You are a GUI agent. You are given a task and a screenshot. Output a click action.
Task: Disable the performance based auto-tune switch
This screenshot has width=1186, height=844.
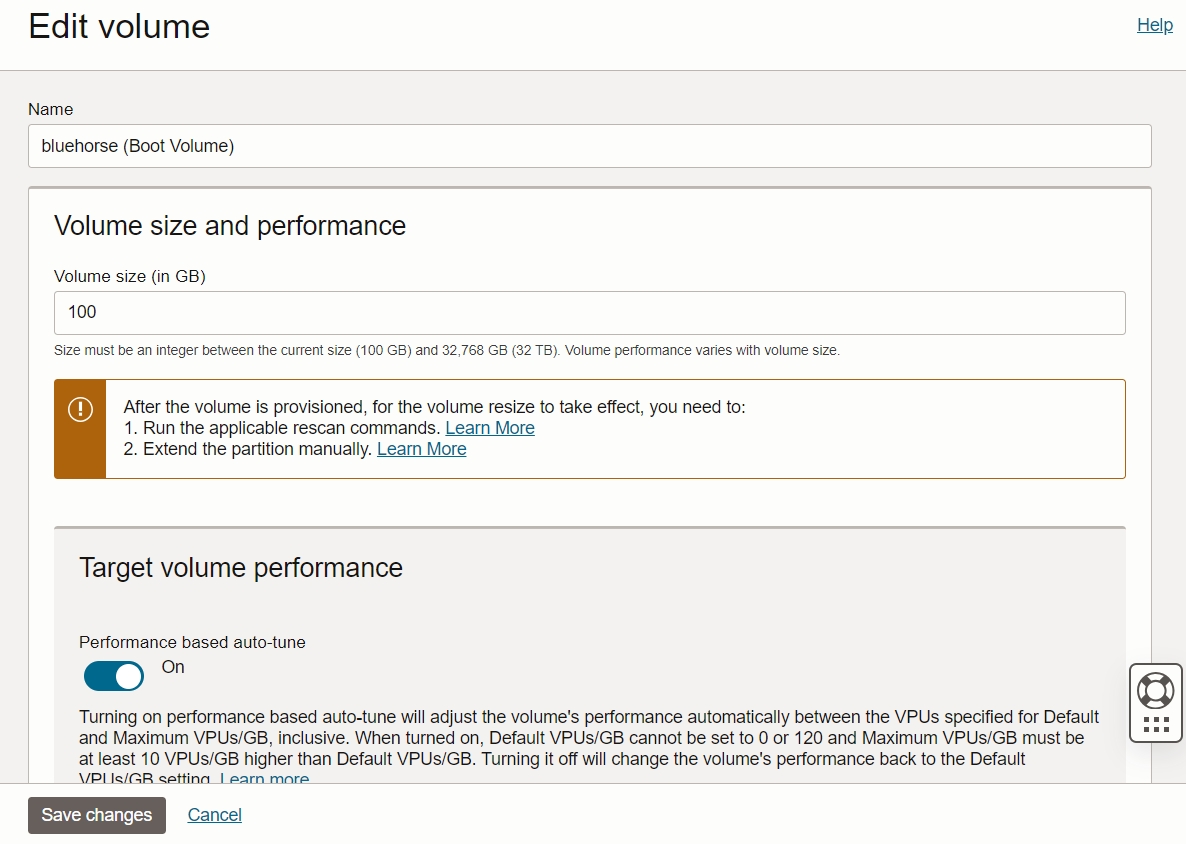click(x=114, y=677)
